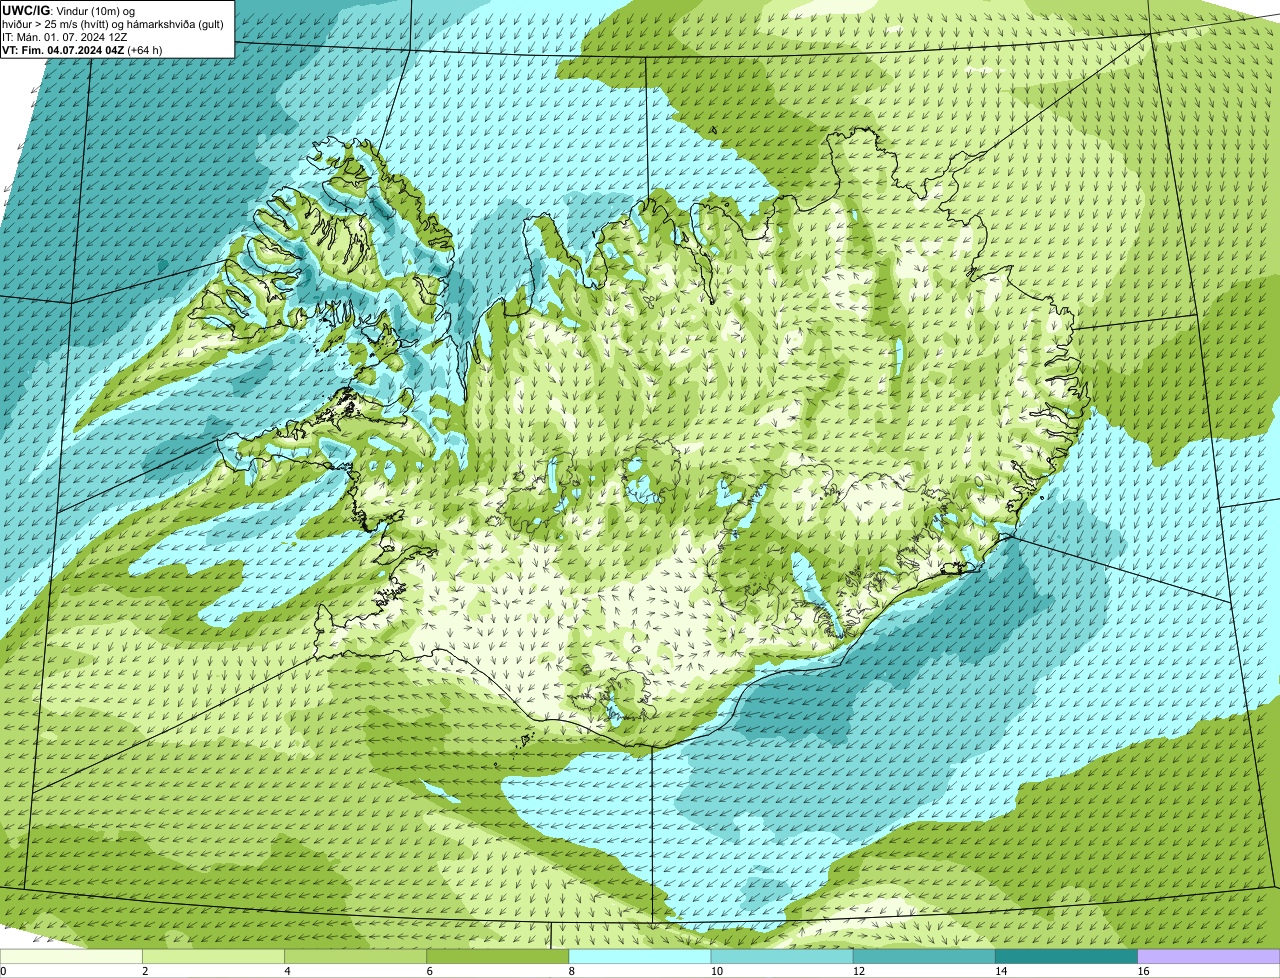Click the legend label "4"
This screenshot has height=978, width=1280.
pyautogui.click(x=287, y=972)
